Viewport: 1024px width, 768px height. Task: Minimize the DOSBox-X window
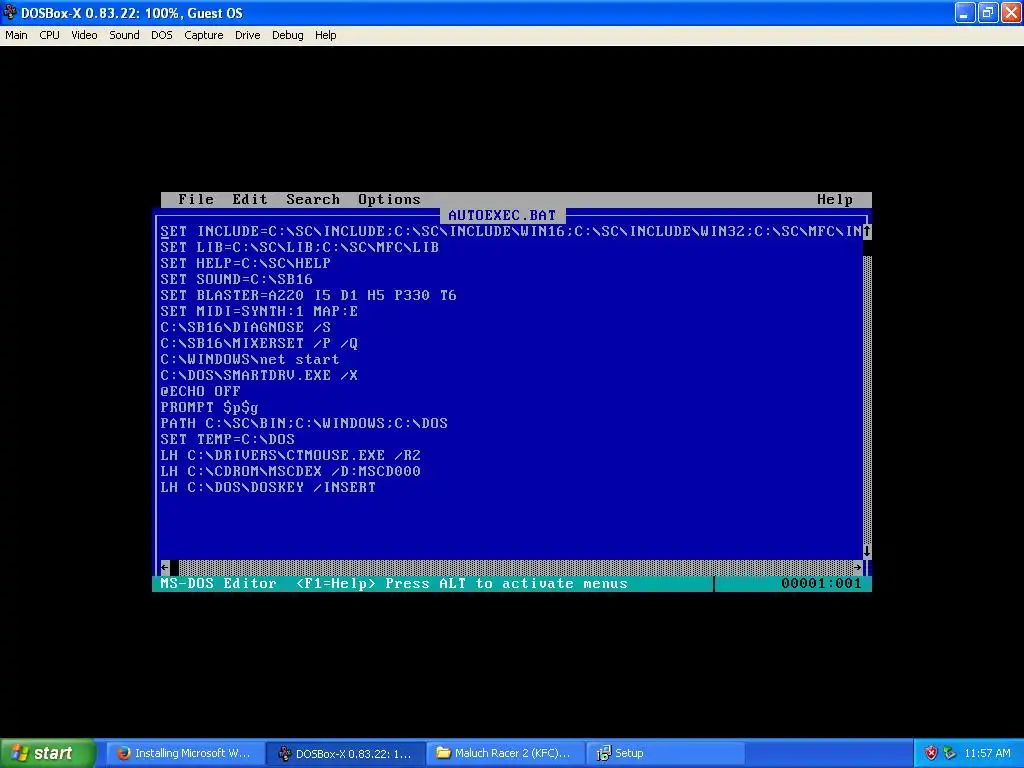click(965, 12)
